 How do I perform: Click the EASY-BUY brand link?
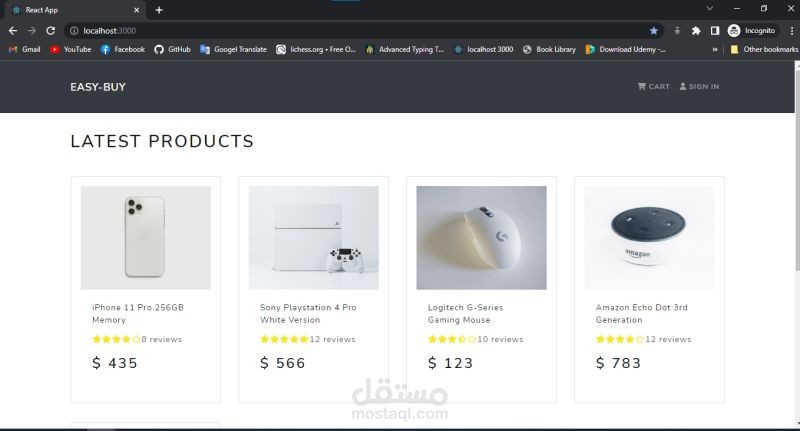click(98, 87)
